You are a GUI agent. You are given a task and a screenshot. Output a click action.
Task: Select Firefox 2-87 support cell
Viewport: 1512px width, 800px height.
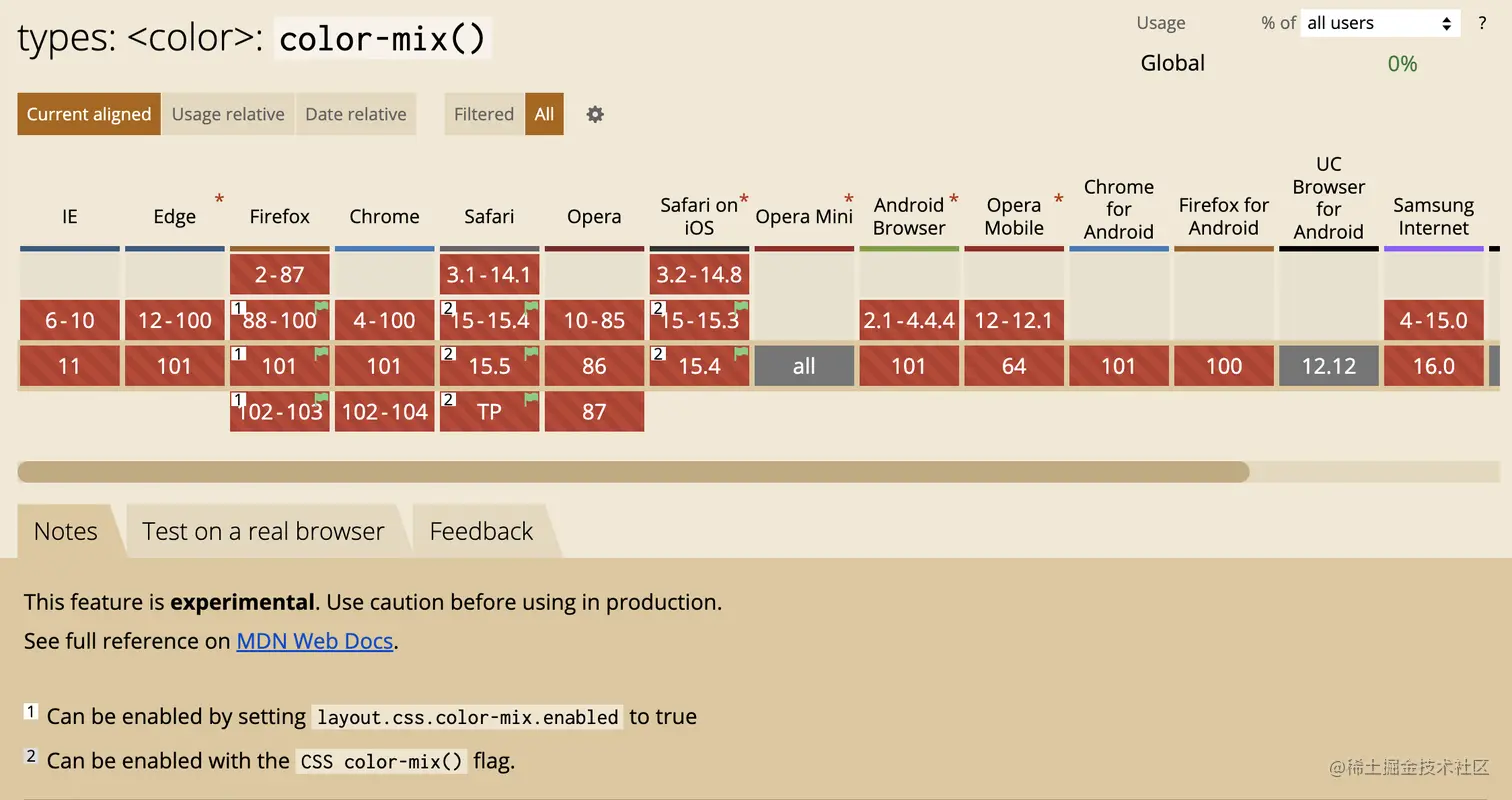tap(279, 274)
